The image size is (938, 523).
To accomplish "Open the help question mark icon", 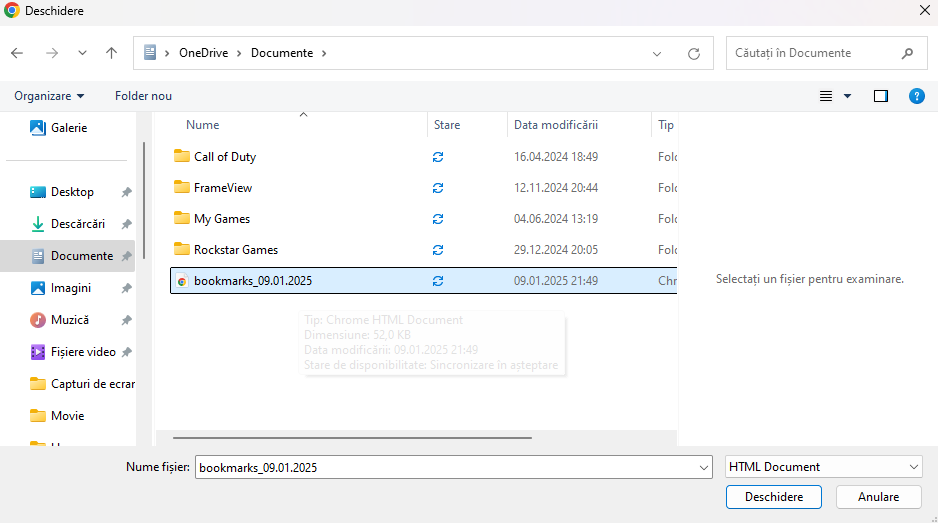I will coord(916,96).
